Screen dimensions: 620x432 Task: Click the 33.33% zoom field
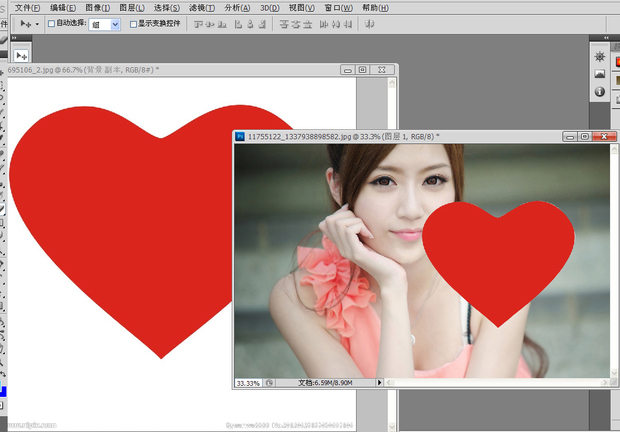pyautogui.click(x=248, y=383)
